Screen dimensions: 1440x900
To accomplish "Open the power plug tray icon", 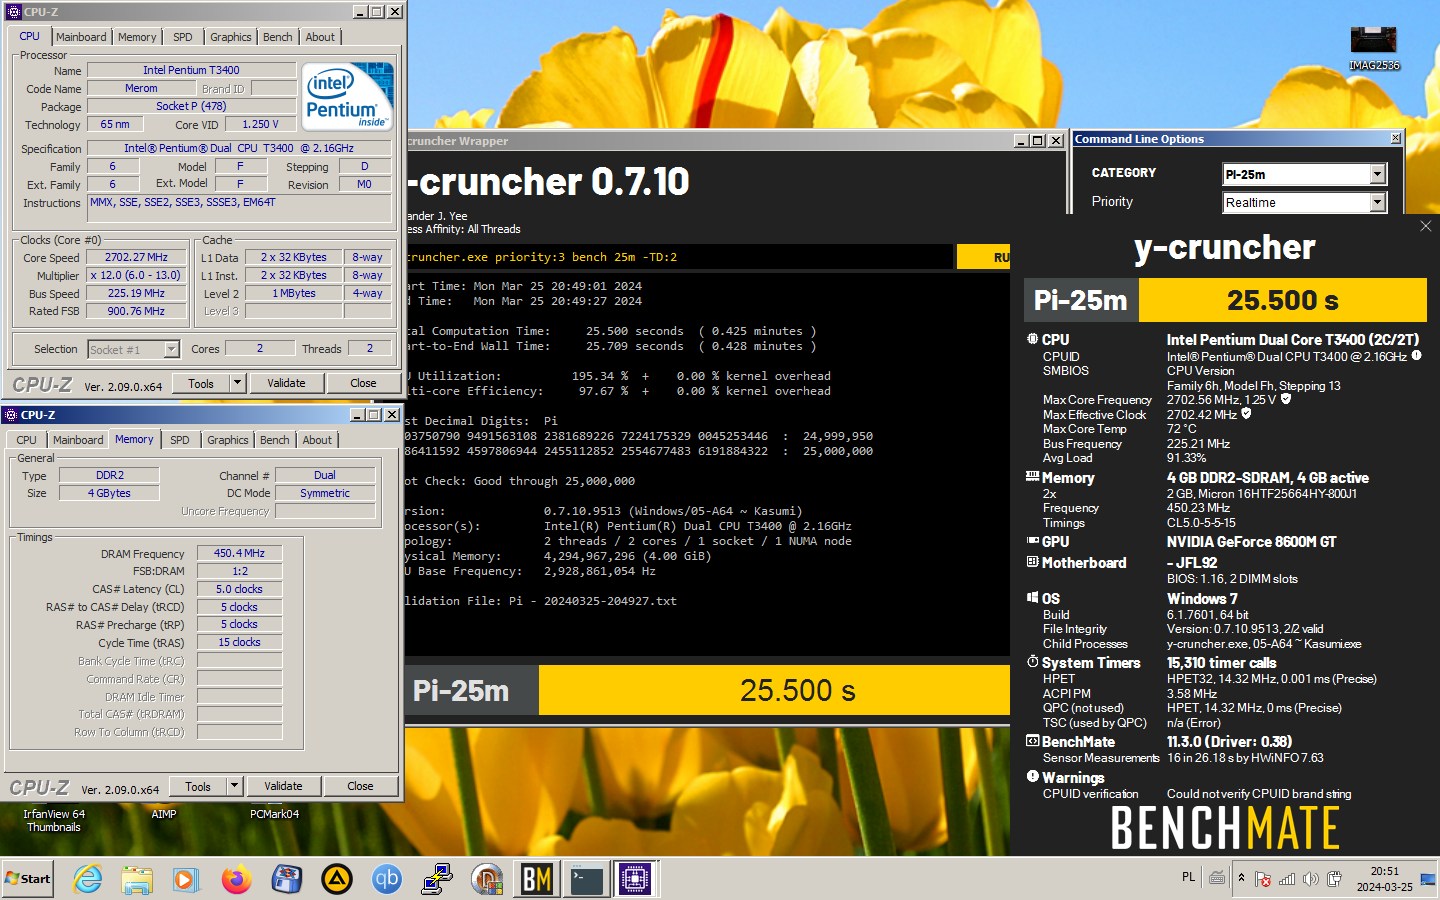I will pos(1334,879).
